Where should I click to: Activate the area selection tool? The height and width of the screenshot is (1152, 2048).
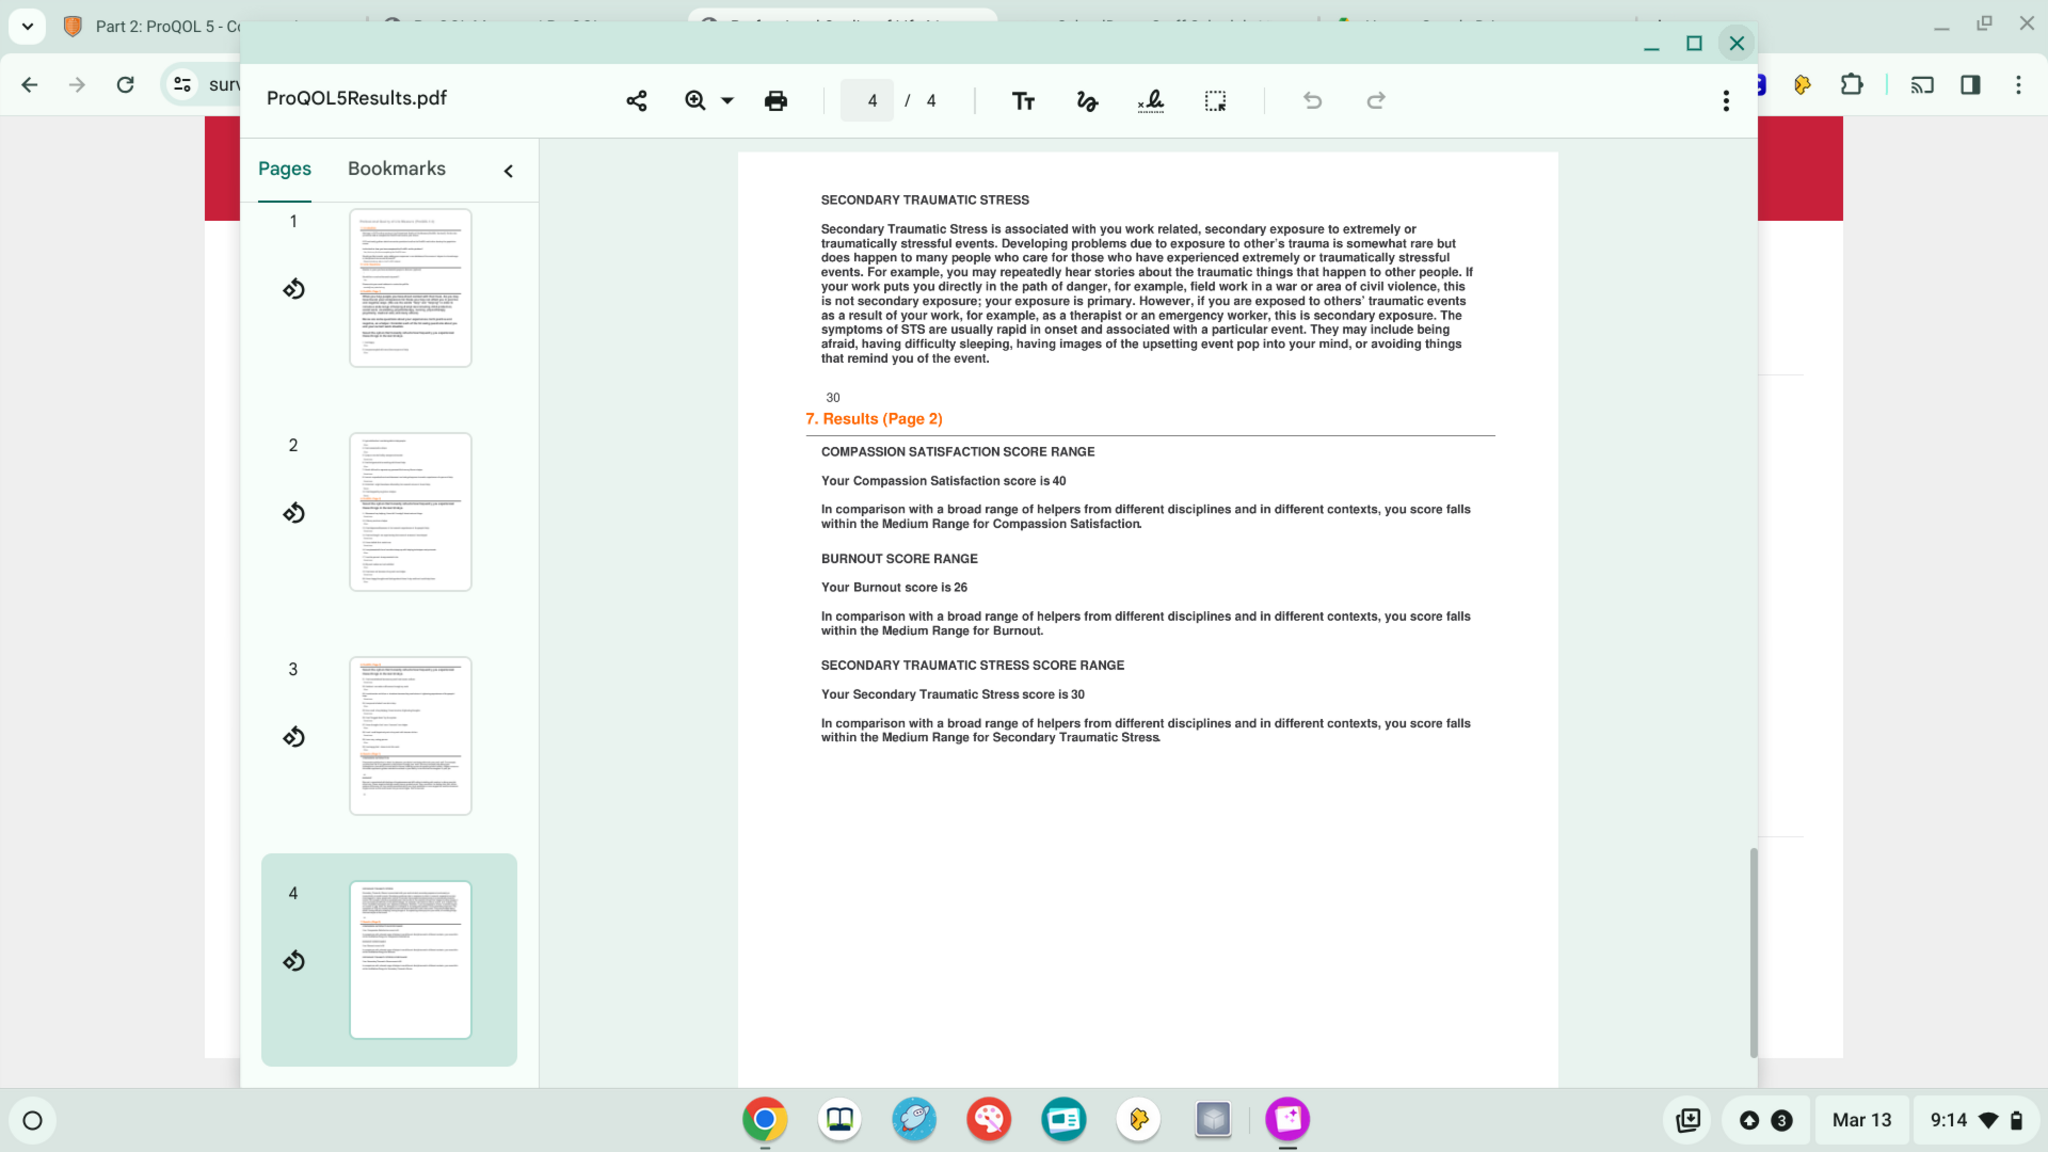click(1215, 101)
